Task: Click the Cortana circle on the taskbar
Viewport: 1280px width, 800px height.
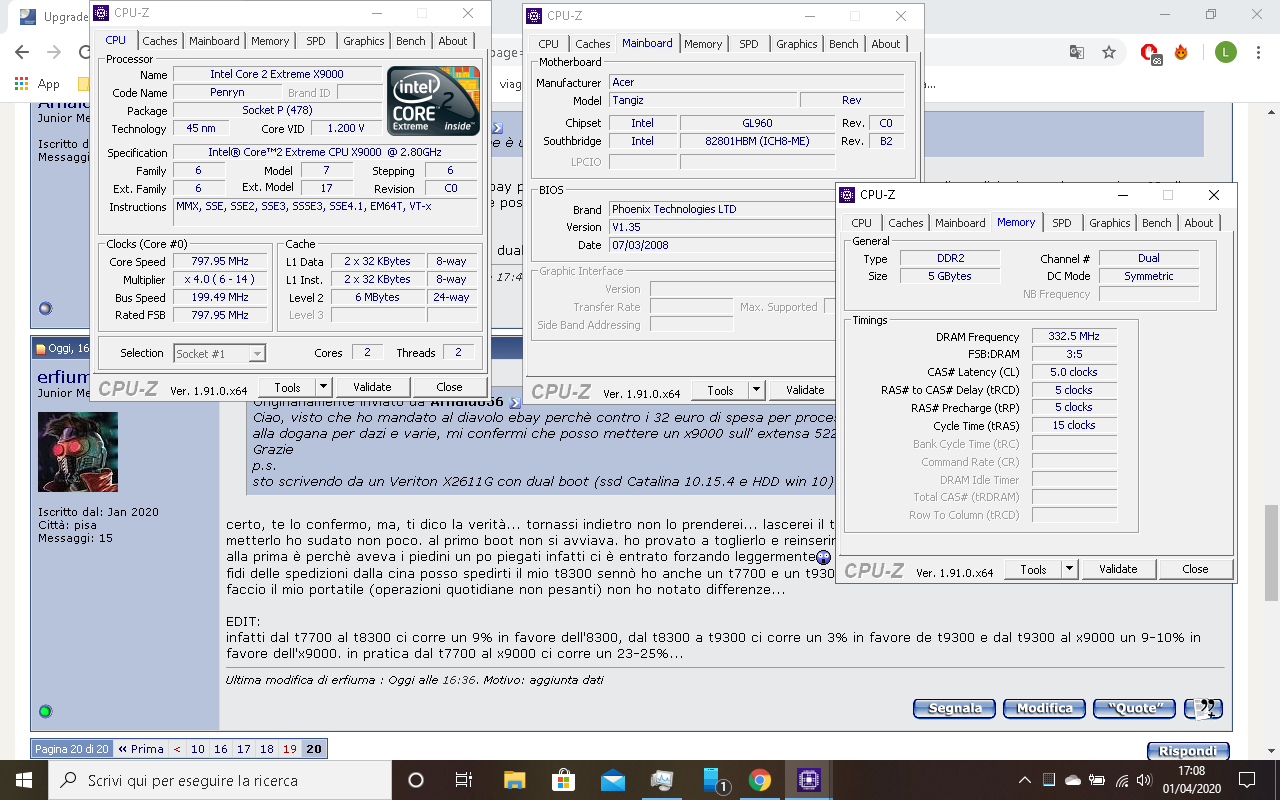Action: (x=416, y=780)
